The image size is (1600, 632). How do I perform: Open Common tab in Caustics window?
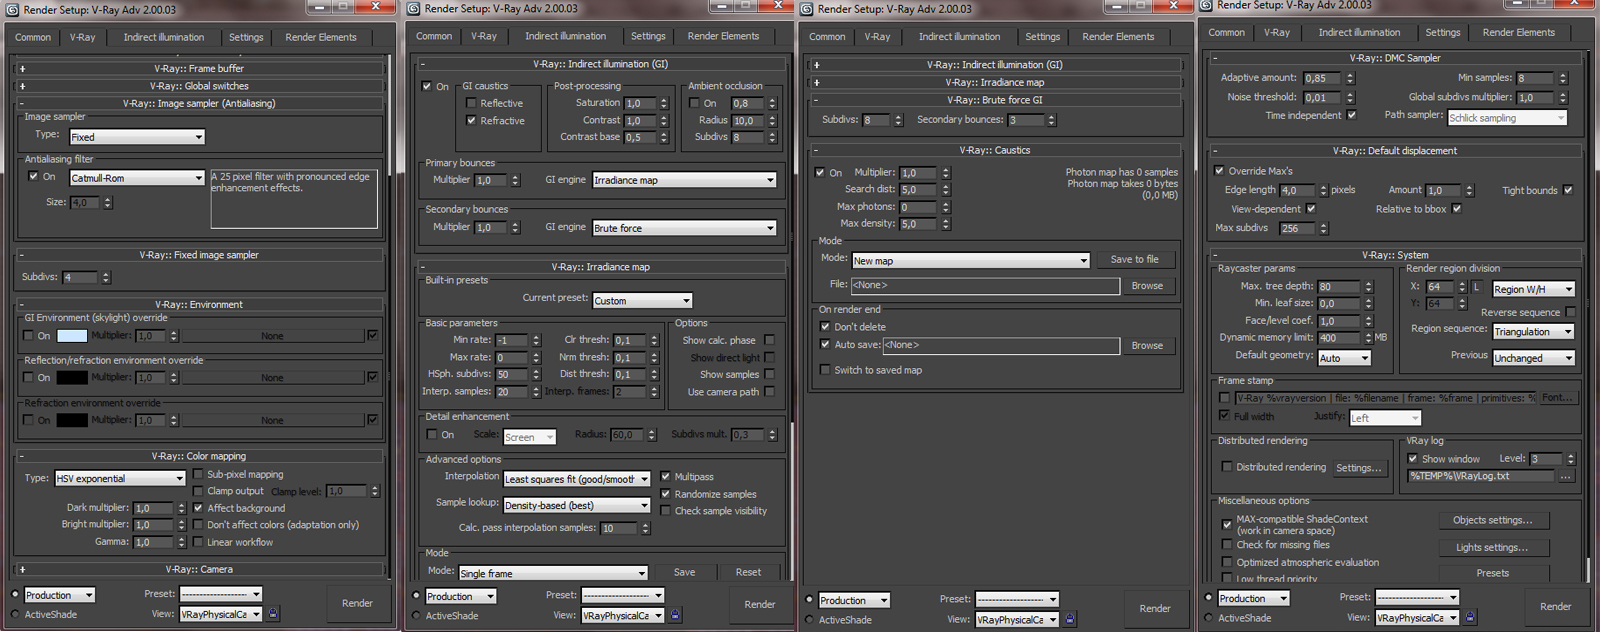tap(827, 37)
